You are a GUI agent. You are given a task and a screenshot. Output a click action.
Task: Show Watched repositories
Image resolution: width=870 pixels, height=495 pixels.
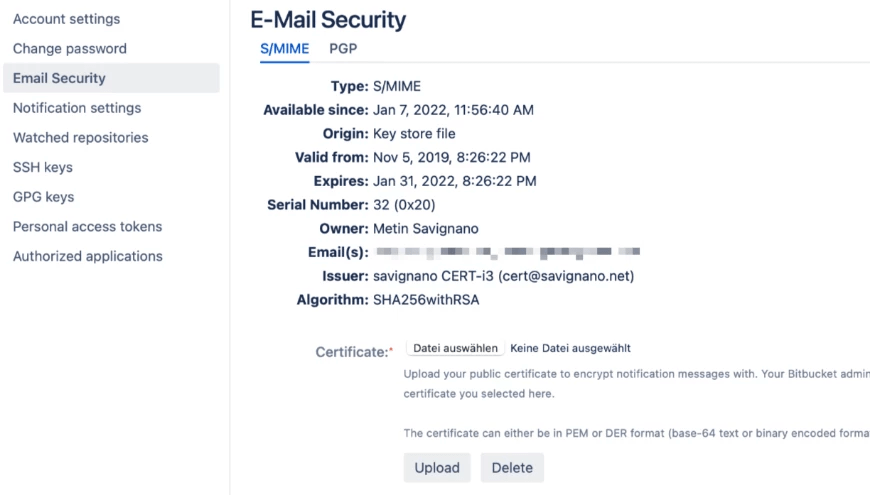(80, 137)
